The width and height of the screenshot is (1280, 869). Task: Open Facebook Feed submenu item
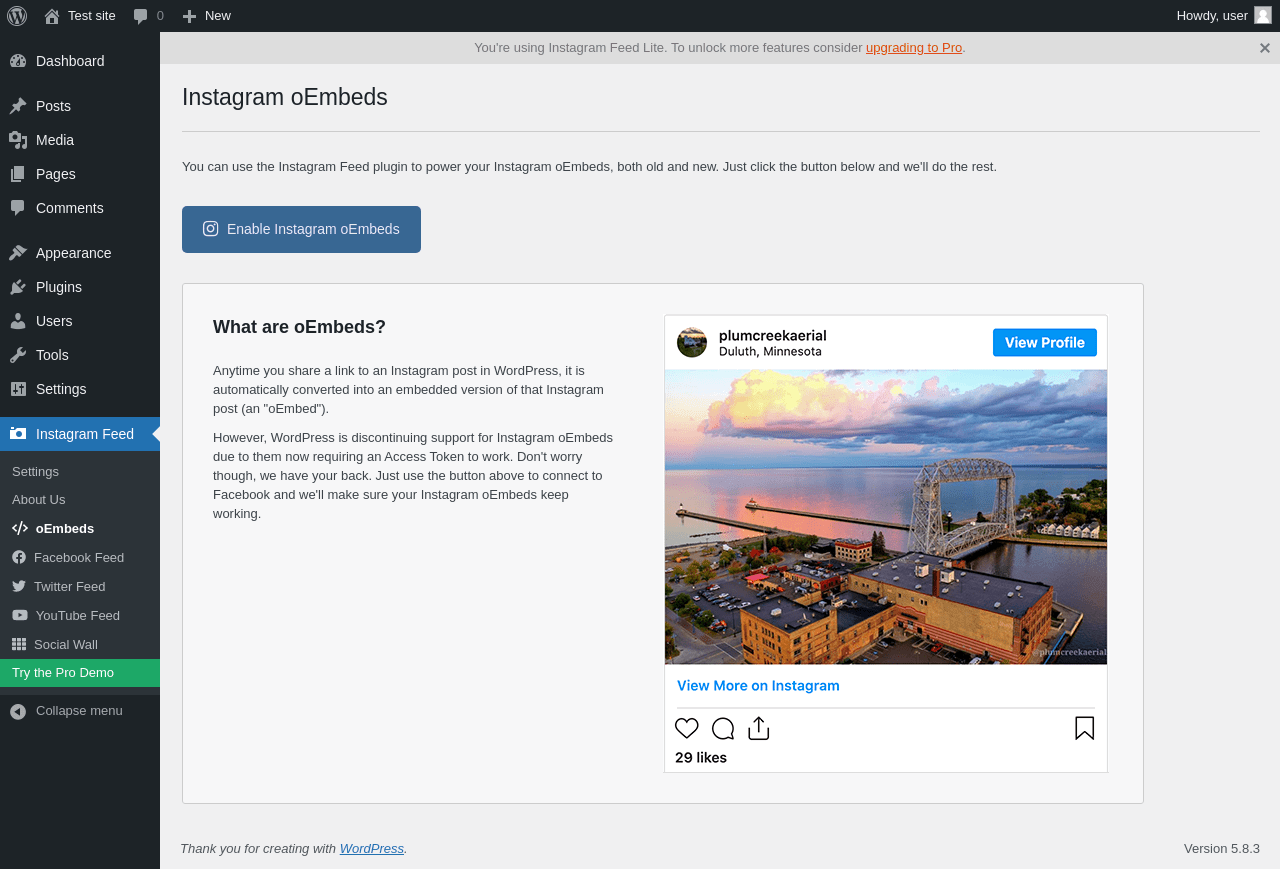(x=80, y=557)
